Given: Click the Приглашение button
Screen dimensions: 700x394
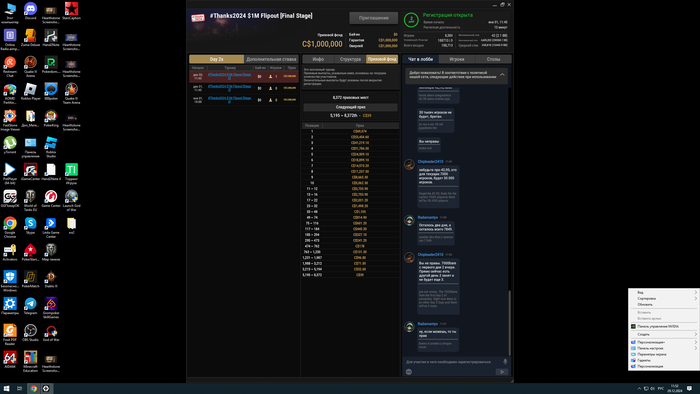Looking at the screenshot, I should tap(374, 18).
